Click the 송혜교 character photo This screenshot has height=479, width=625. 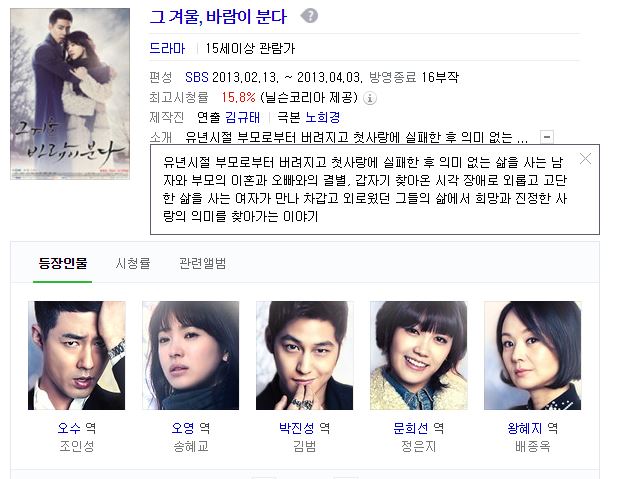tap(191, 355)
